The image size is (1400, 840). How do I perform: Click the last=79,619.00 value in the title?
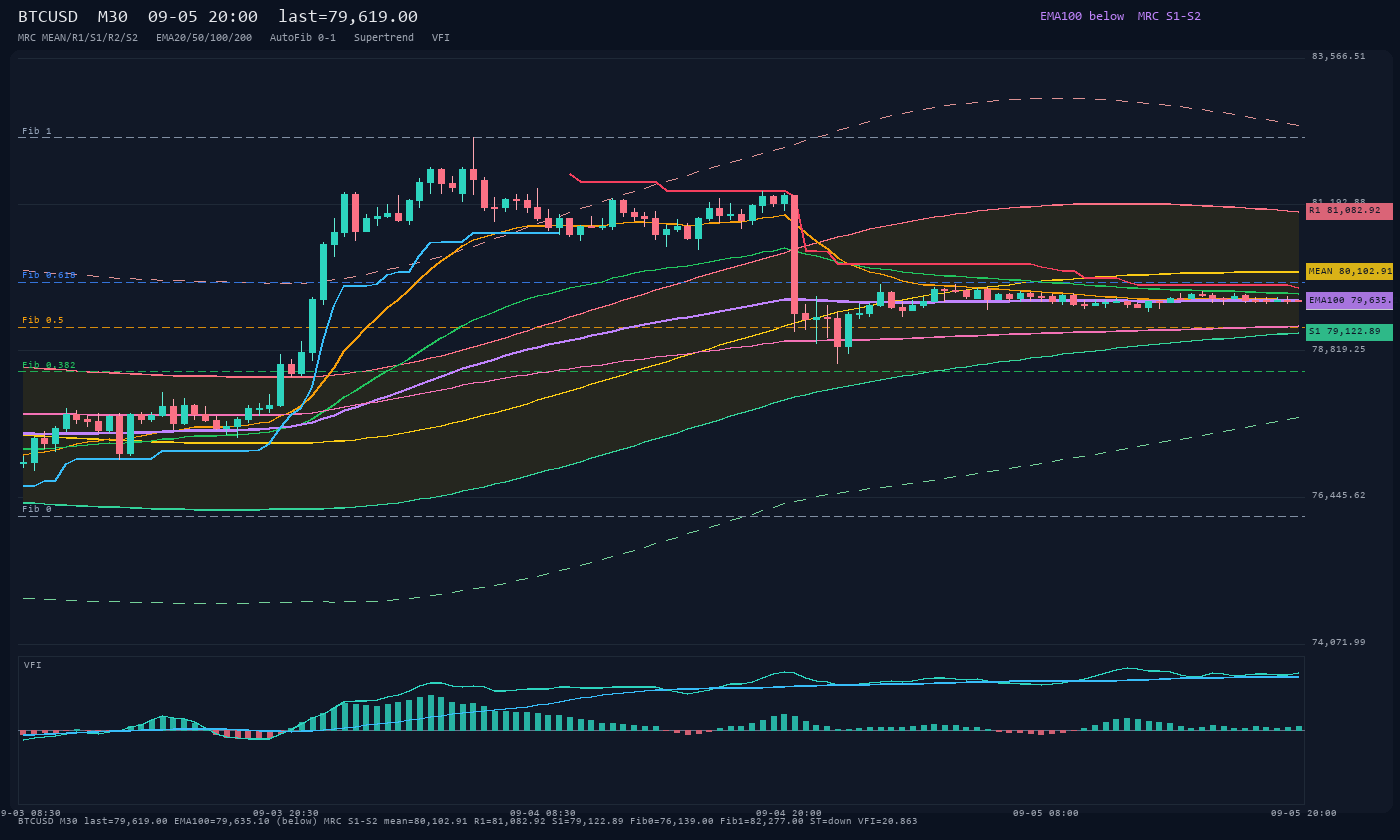(x=348, y=16)
